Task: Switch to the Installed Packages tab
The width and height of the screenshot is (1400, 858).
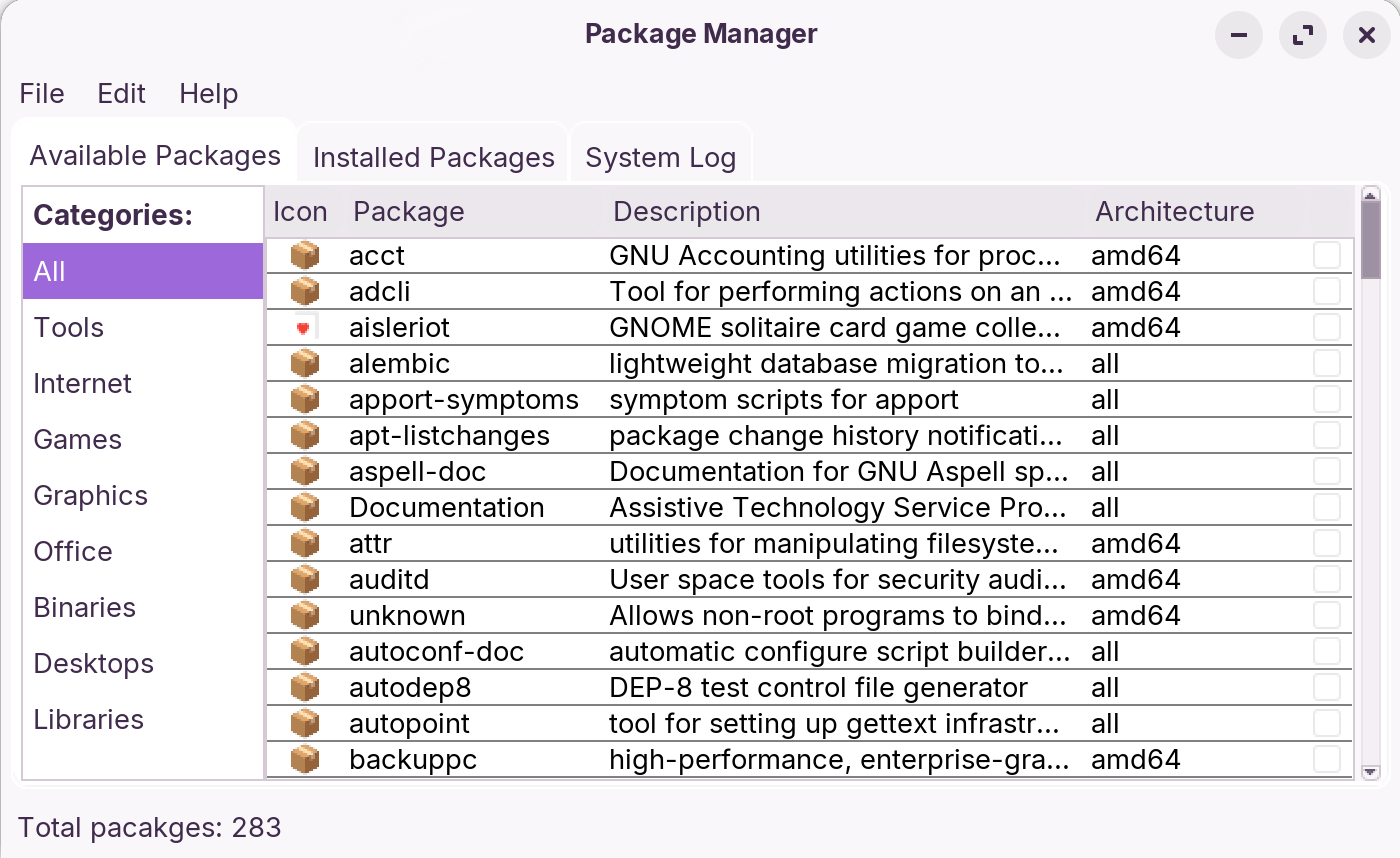Action: (x=433, y=157)
